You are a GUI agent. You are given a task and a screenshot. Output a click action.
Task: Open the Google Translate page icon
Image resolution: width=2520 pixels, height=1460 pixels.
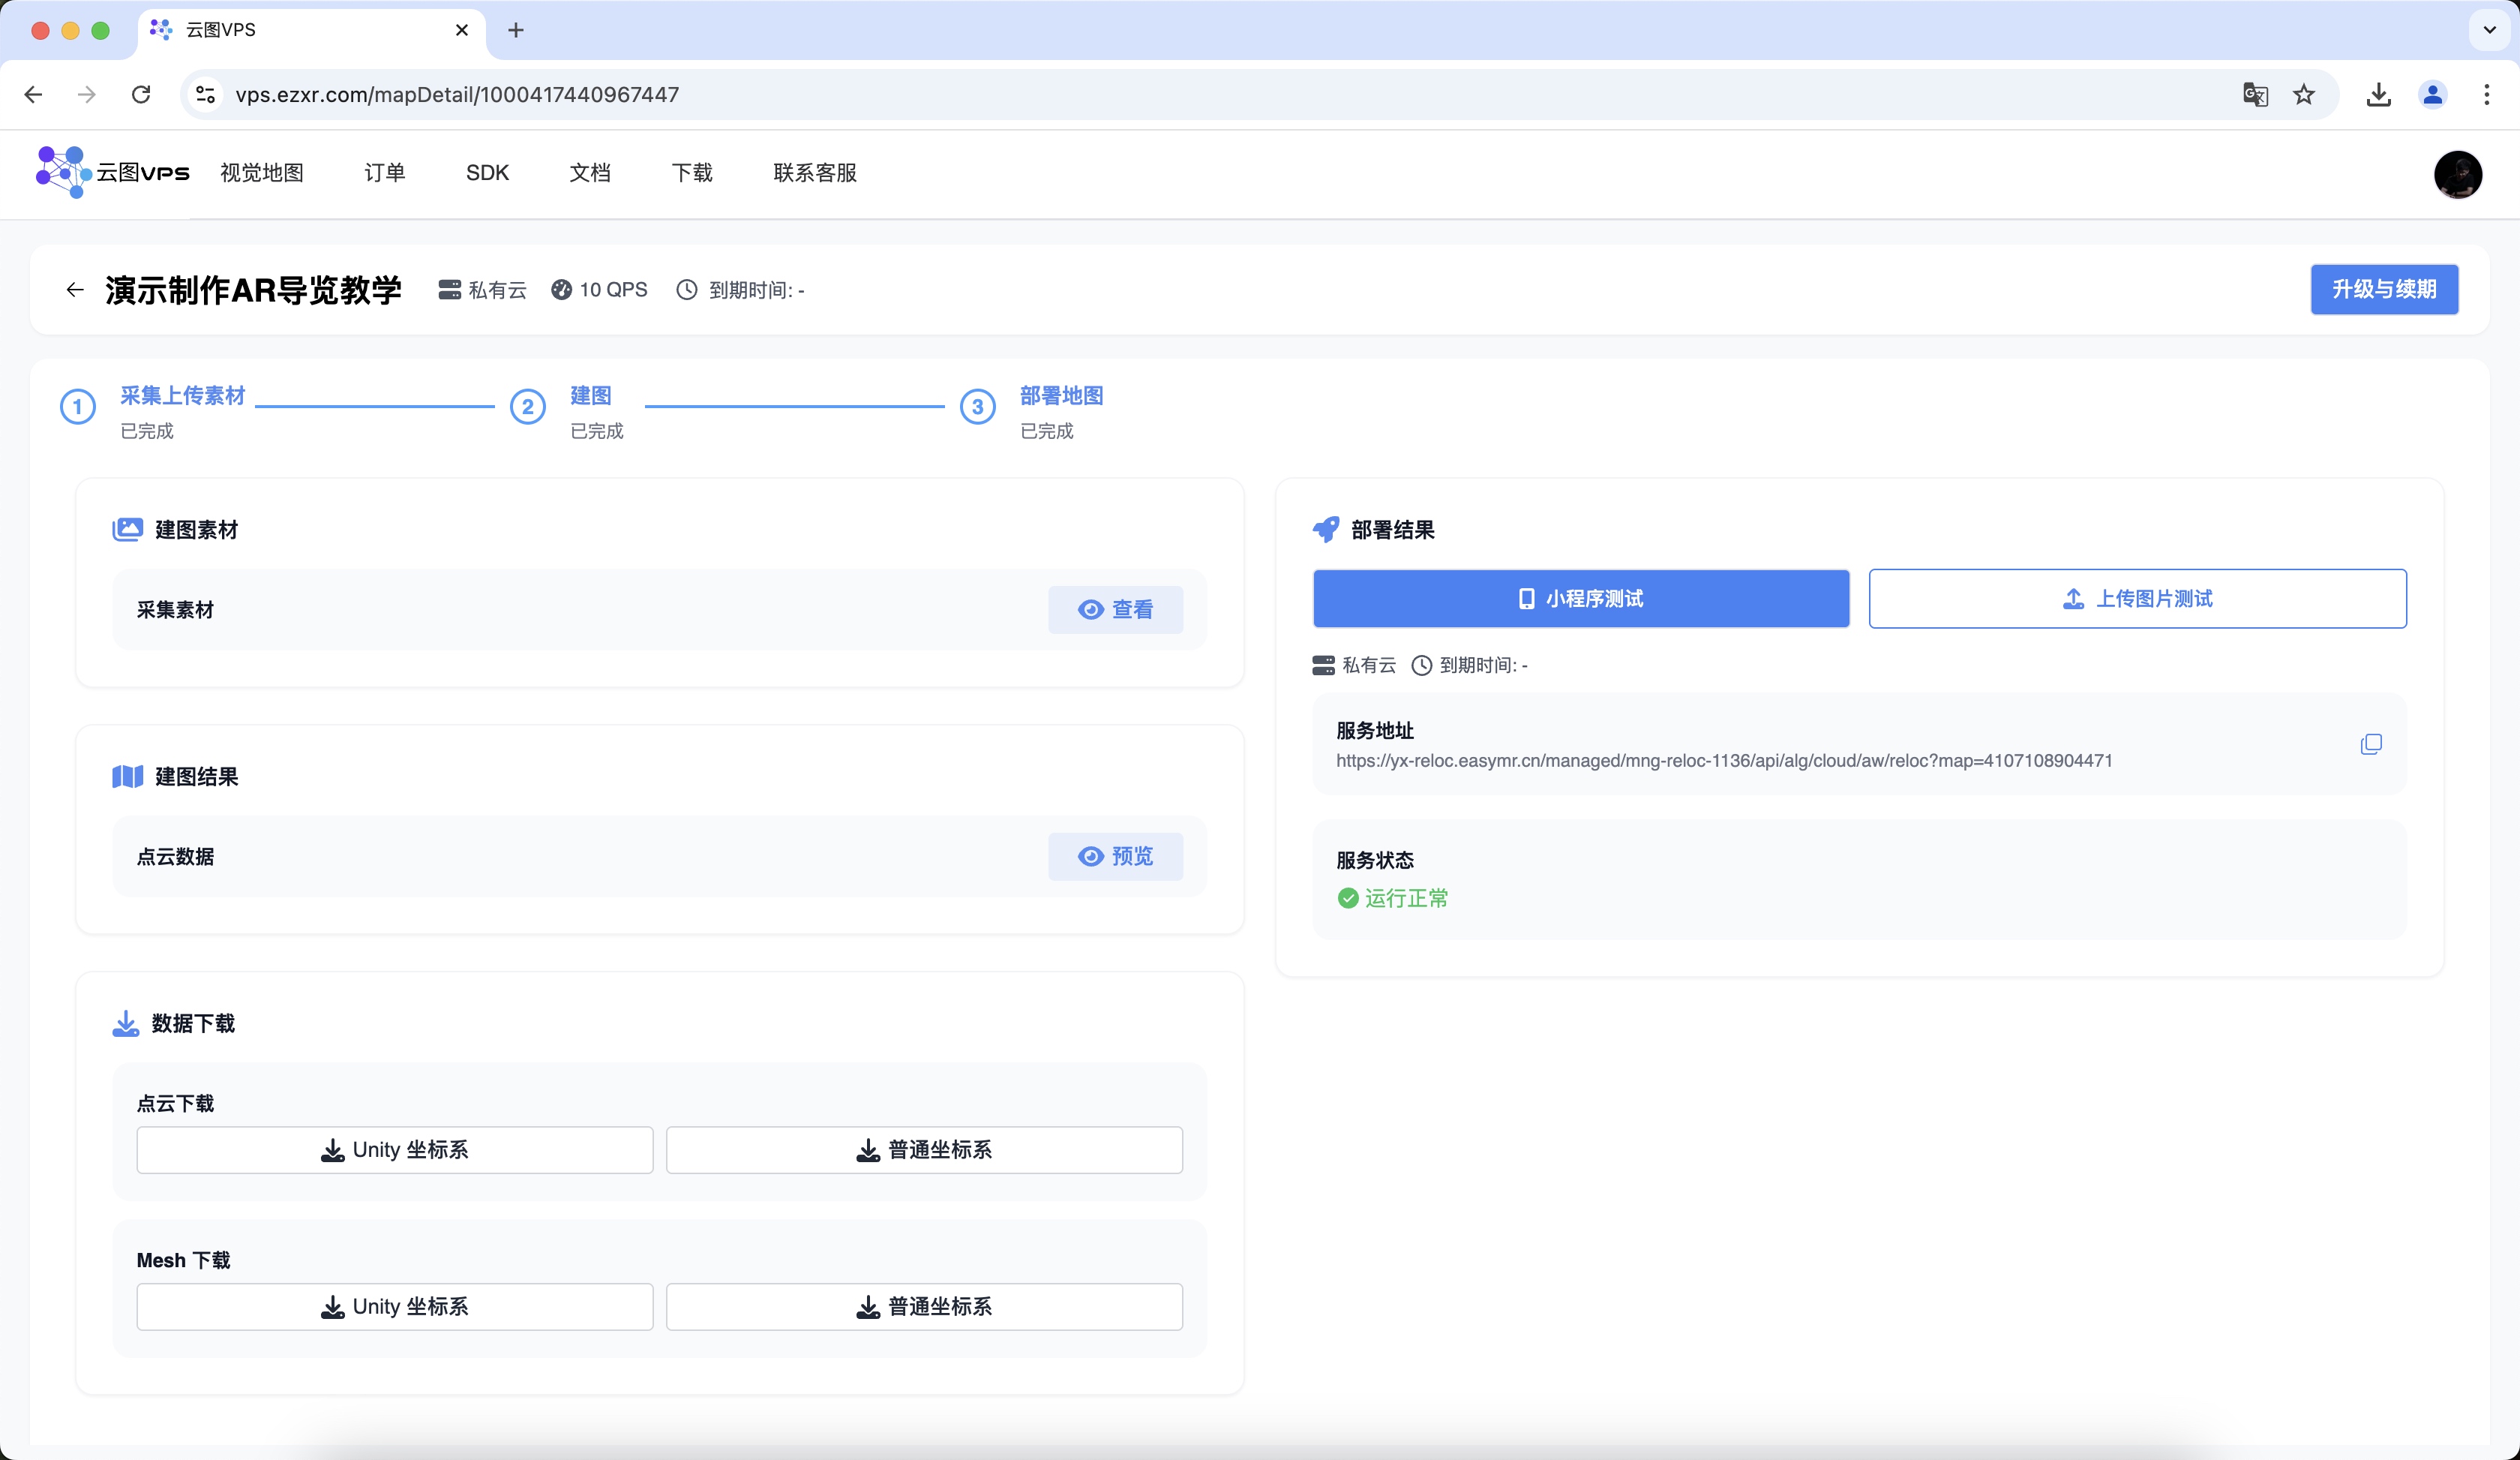click(2255, 94)
